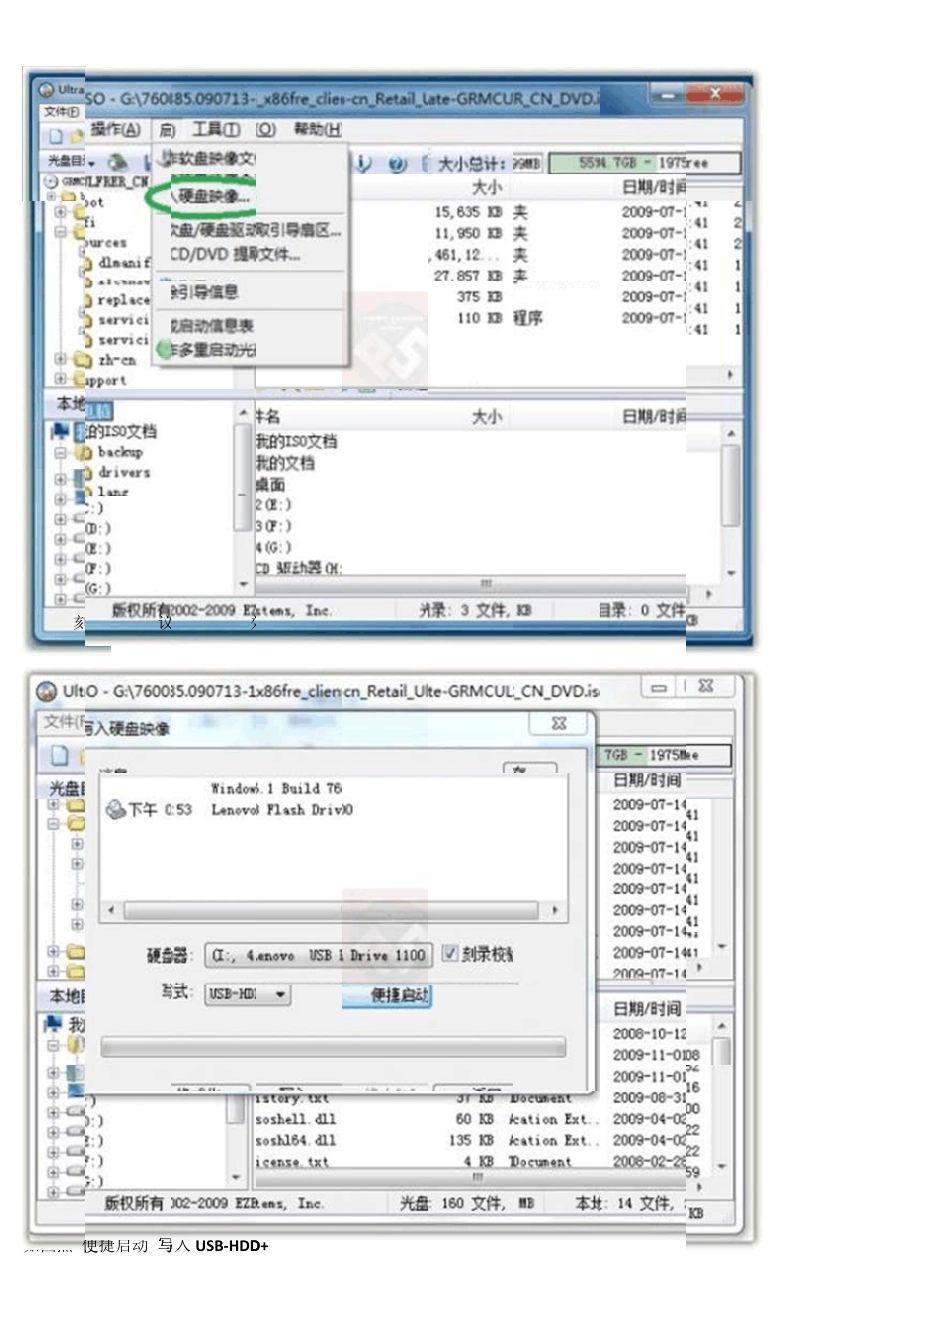The image size is (950, 1344).
Task: Click the file icon beside dlmanif
Action: pos(88,263)
